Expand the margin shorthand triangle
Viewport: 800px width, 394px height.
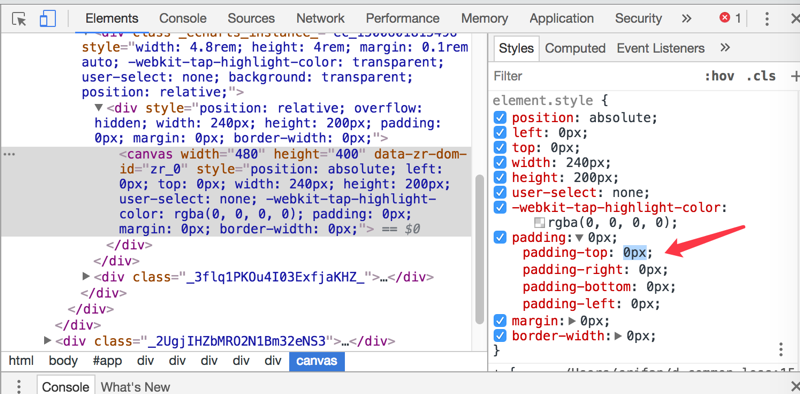(572, 321)
